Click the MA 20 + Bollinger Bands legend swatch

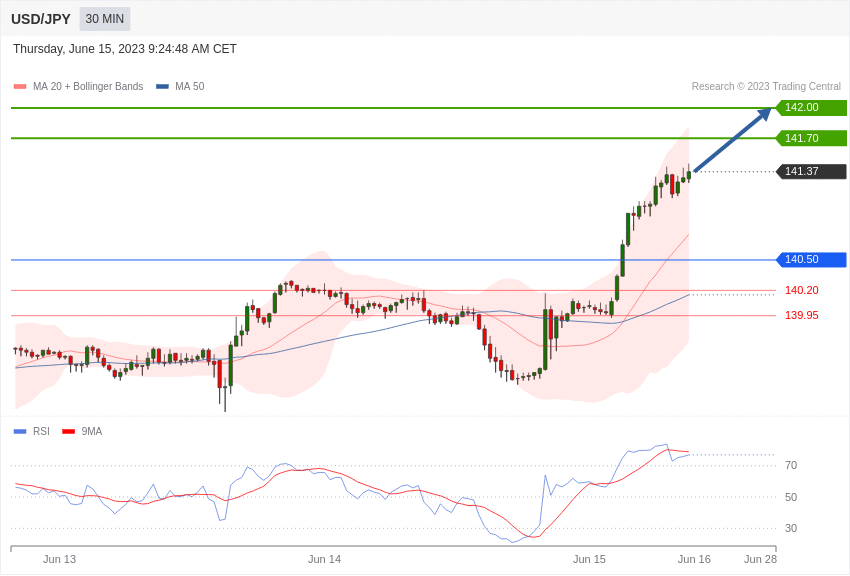tap(20, 87)
